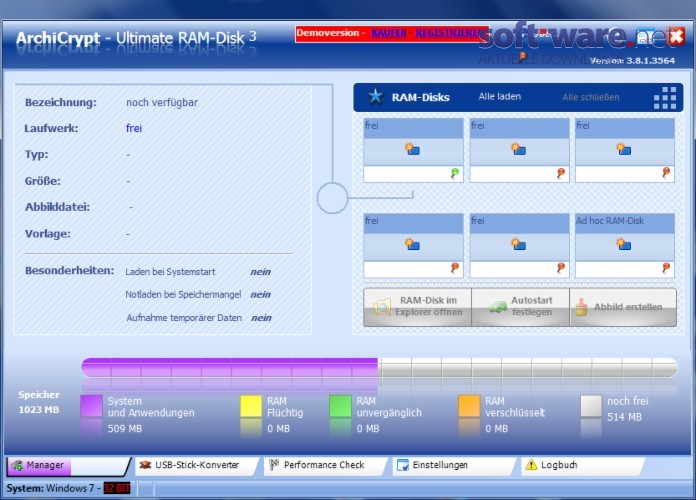Click the purple memory usage bar

click(x=229, y=367)
